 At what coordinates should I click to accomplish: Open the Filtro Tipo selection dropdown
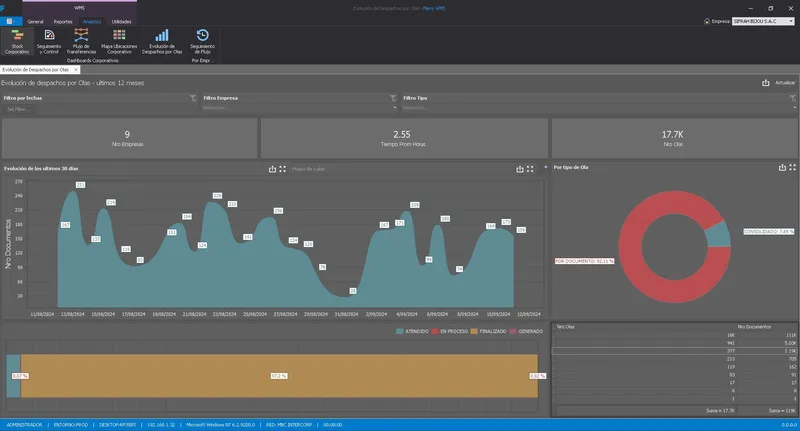[x=598, y=108]
